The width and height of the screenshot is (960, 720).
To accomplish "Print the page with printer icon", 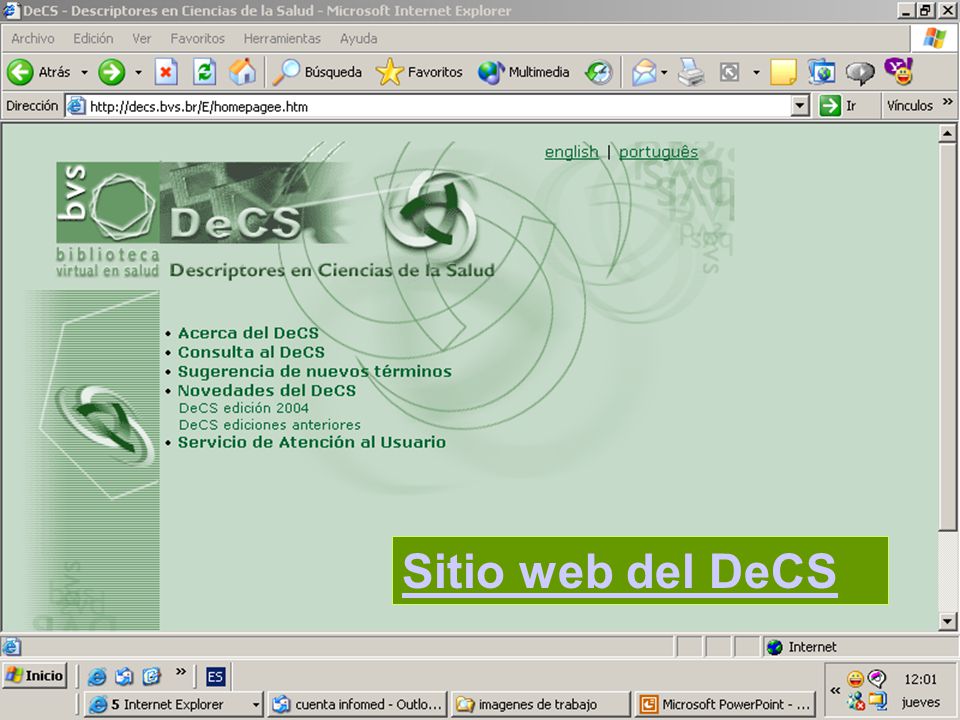I will (691, 72).
